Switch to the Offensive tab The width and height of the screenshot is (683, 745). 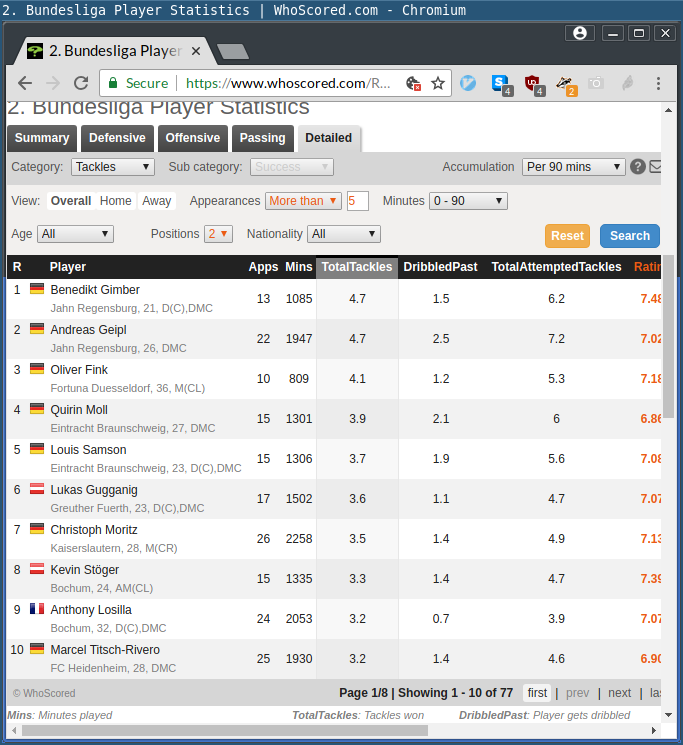coord(193,138)
